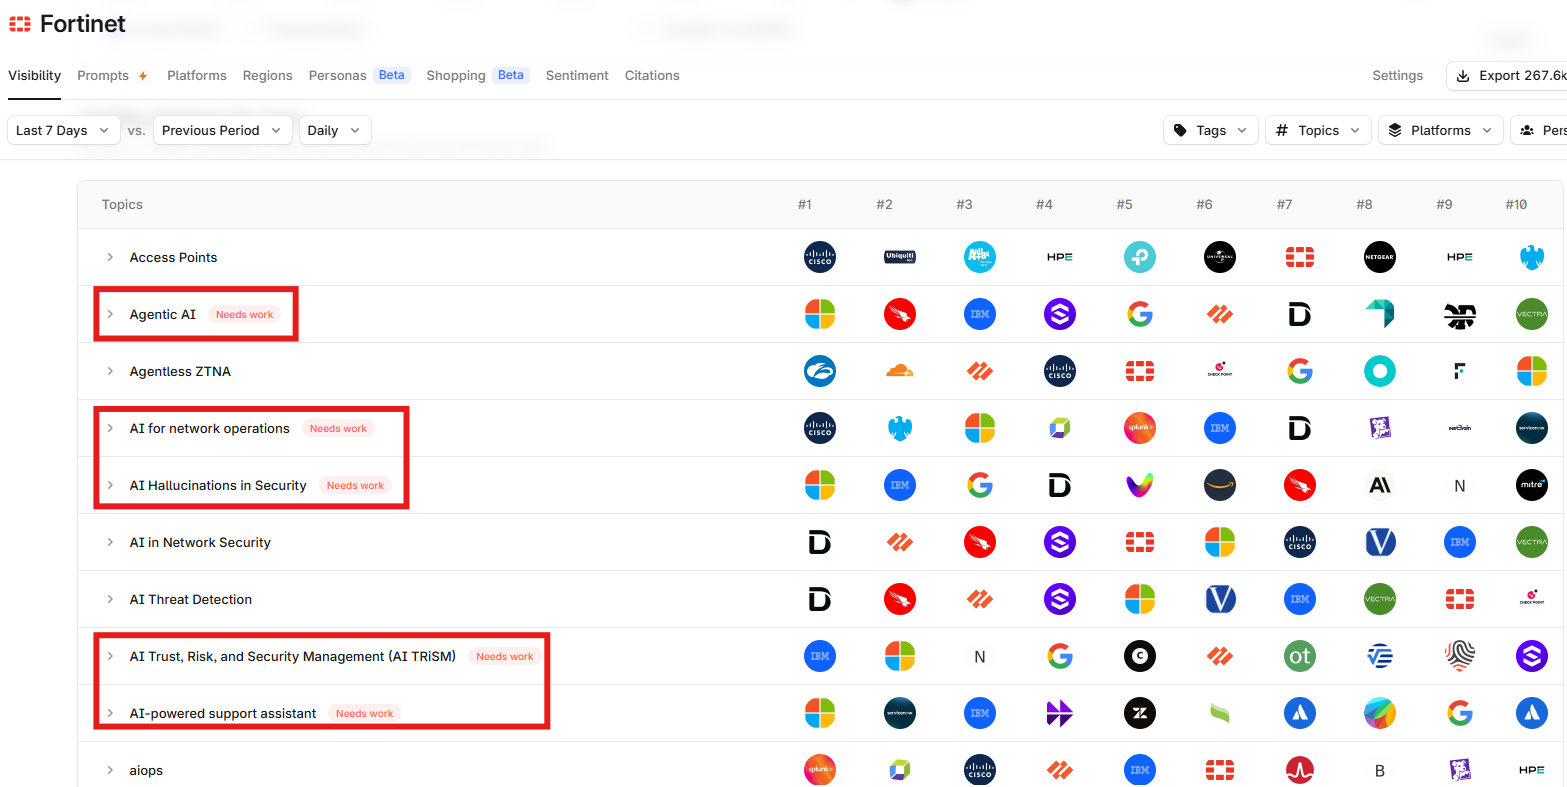This screenshot has width=1567, height=787.
Task: Expand the Access Points topic row
Action: pyautogui.click(x=110, y=257)
